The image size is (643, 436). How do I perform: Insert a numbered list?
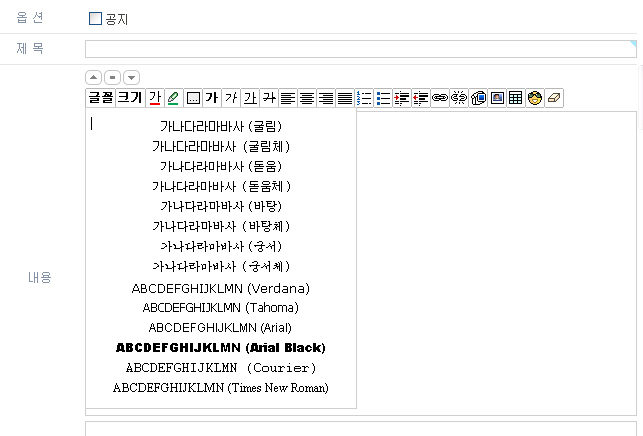364,98
